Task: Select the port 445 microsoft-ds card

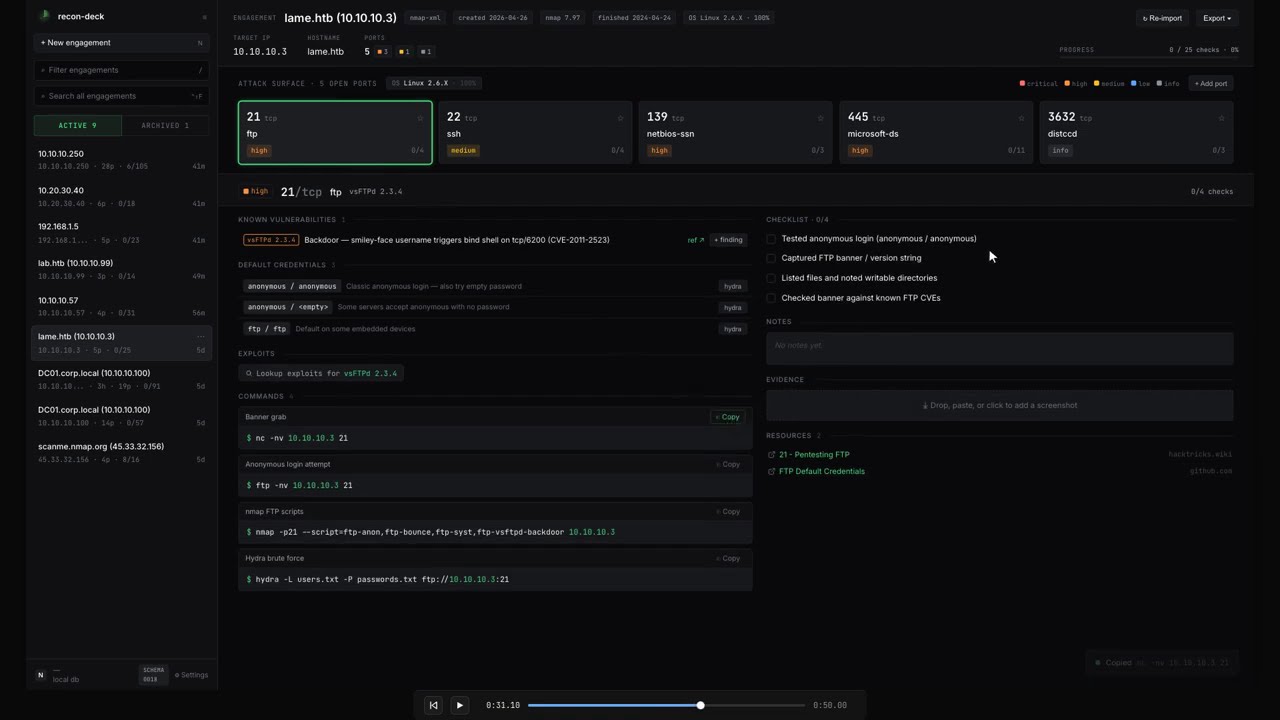Action: pyautogui.click(x=935, y=132)
